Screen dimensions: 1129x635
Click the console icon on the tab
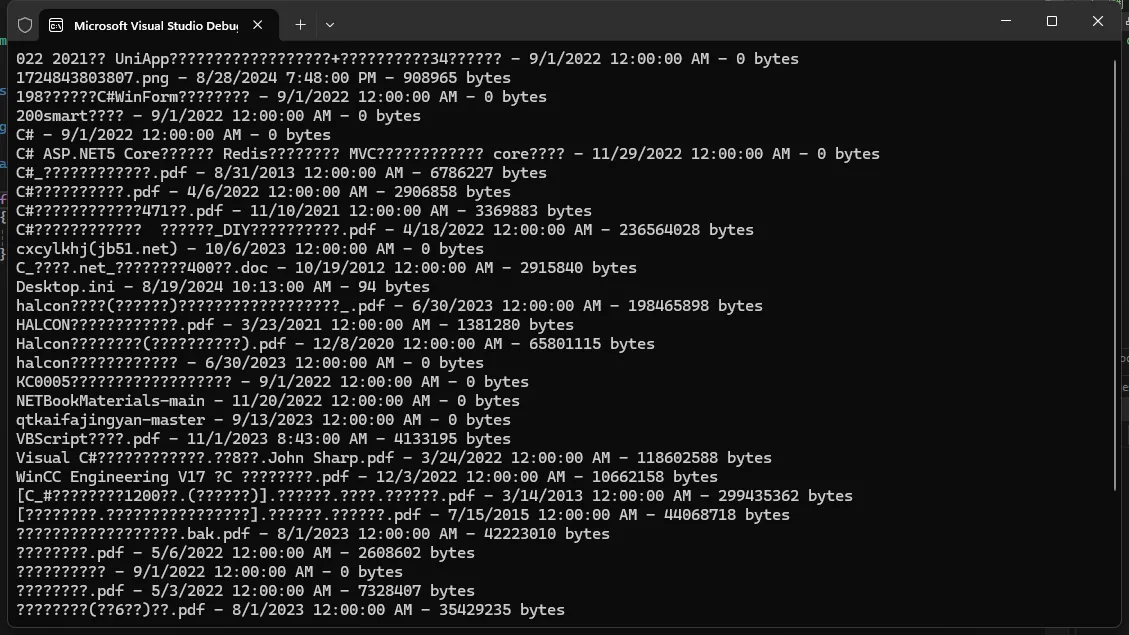pyautogui.click(x=56, y=24)
